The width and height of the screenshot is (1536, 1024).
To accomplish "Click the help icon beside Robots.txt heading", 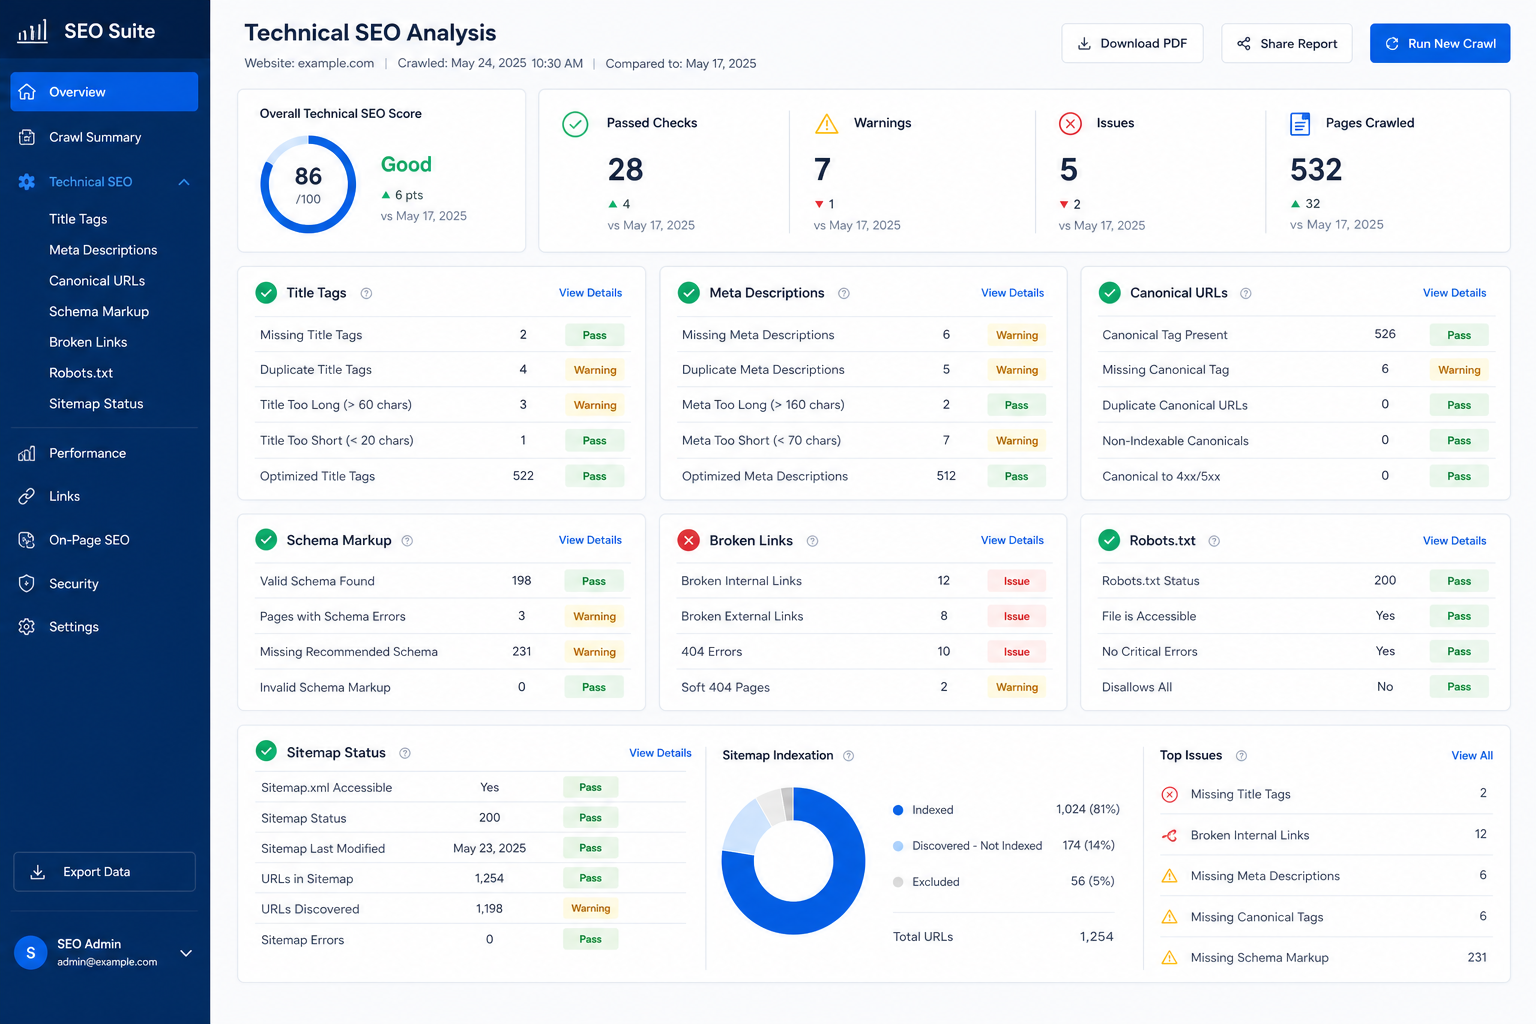I will pos(1214,540).
